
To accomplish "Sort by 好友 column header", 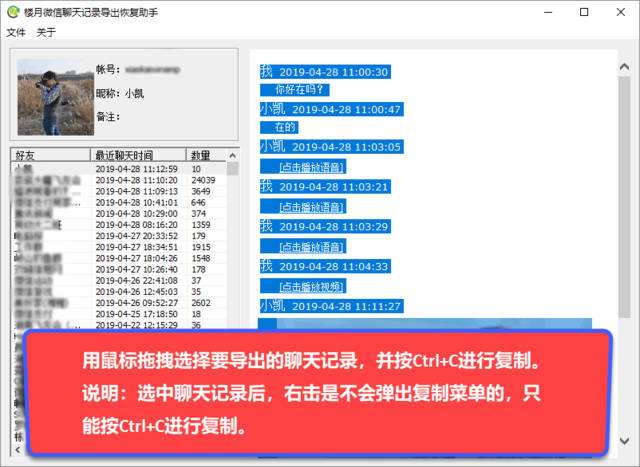I will pyautogui.click(x=50, y=155).
